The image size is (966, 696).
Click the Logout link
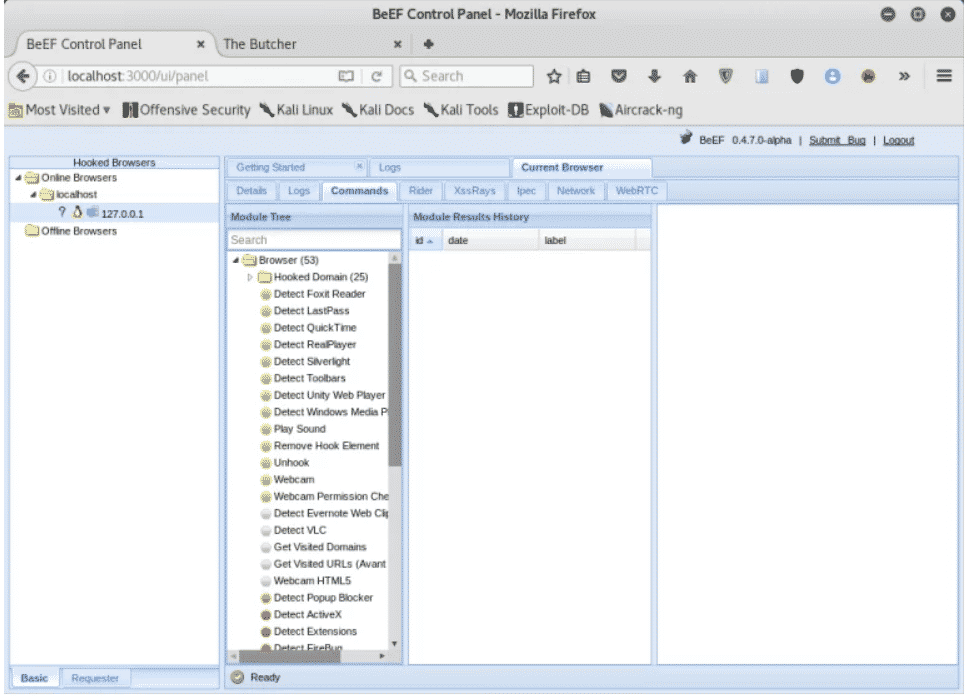coord(898,141)
